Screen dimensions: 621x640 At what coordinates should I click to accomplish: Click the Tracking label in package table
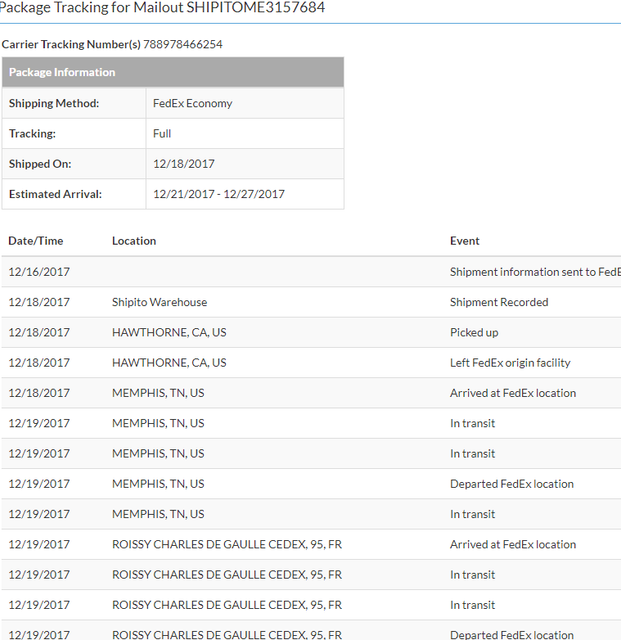pyautogui.click(x=32, y=133)
